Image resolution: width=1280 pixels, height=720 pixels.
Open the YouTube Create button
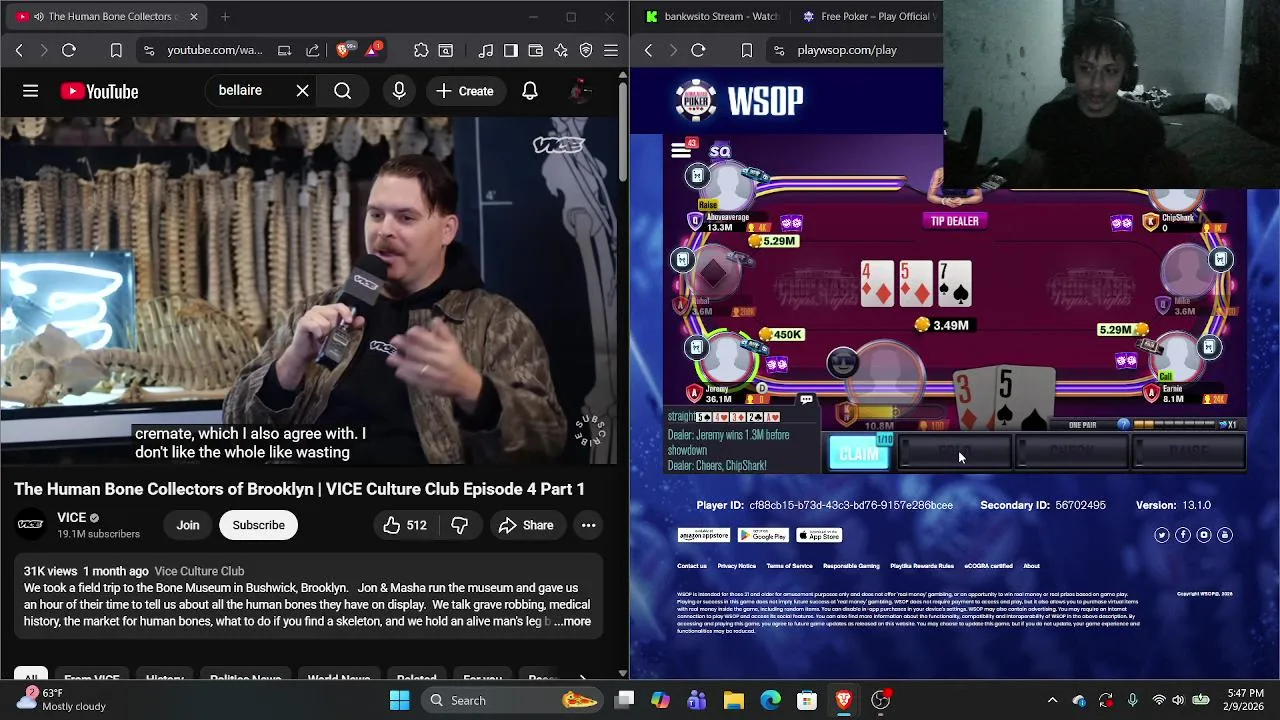point(465,91)
